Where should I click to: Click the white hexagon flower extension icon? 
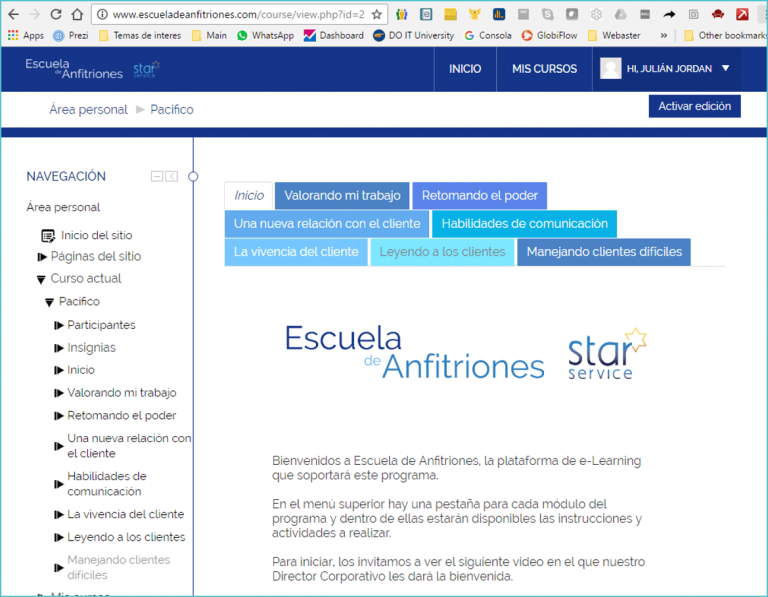click(596, 14)
